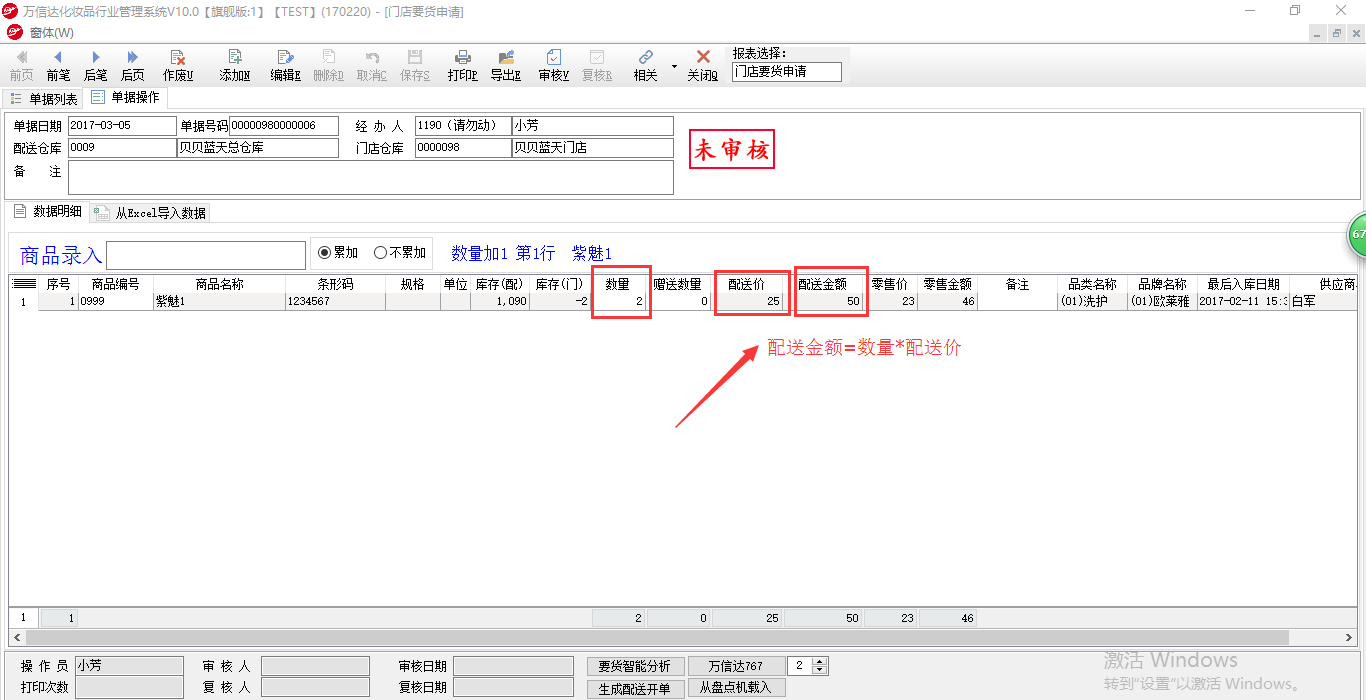Click the inner window restore icon
1366x700 pixels.
1337,33
